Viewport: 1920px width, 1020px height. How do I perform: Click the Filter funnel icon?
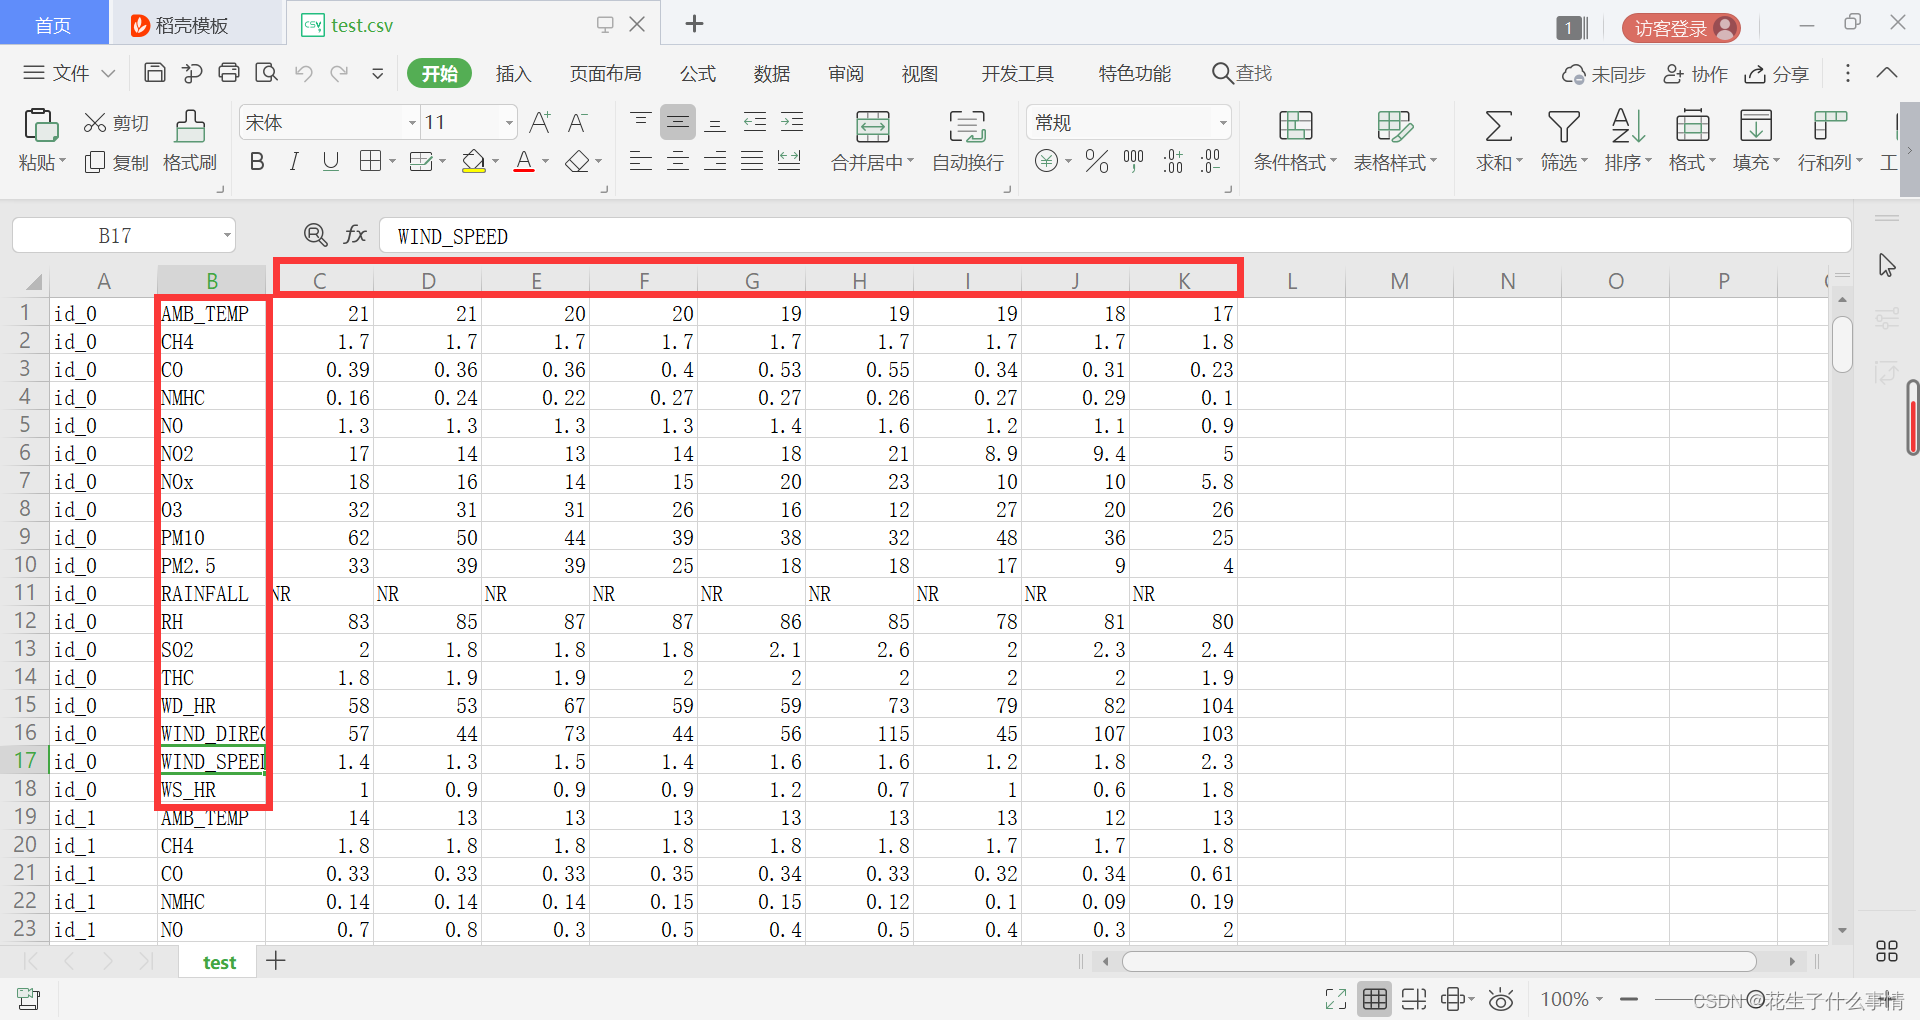pyautogui.click(x=1563, y=127)
